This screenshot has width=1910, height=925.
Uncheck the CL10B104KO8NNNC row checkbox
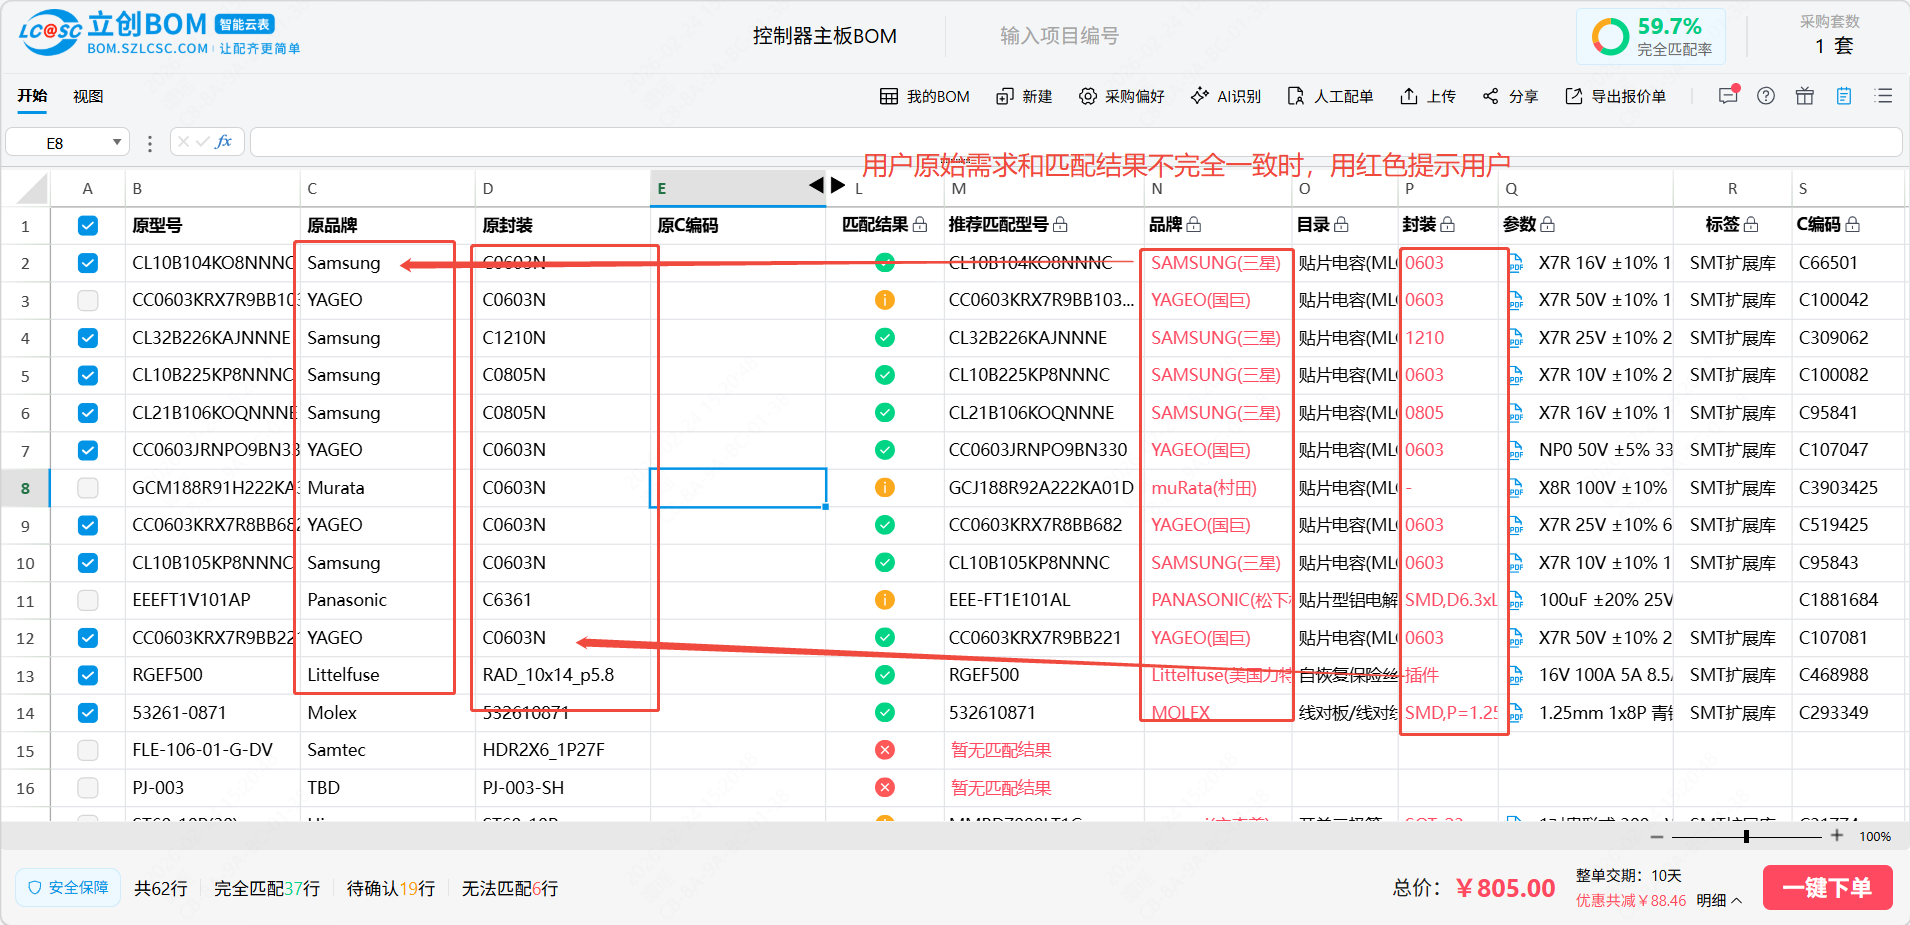[x=88, y=263]
